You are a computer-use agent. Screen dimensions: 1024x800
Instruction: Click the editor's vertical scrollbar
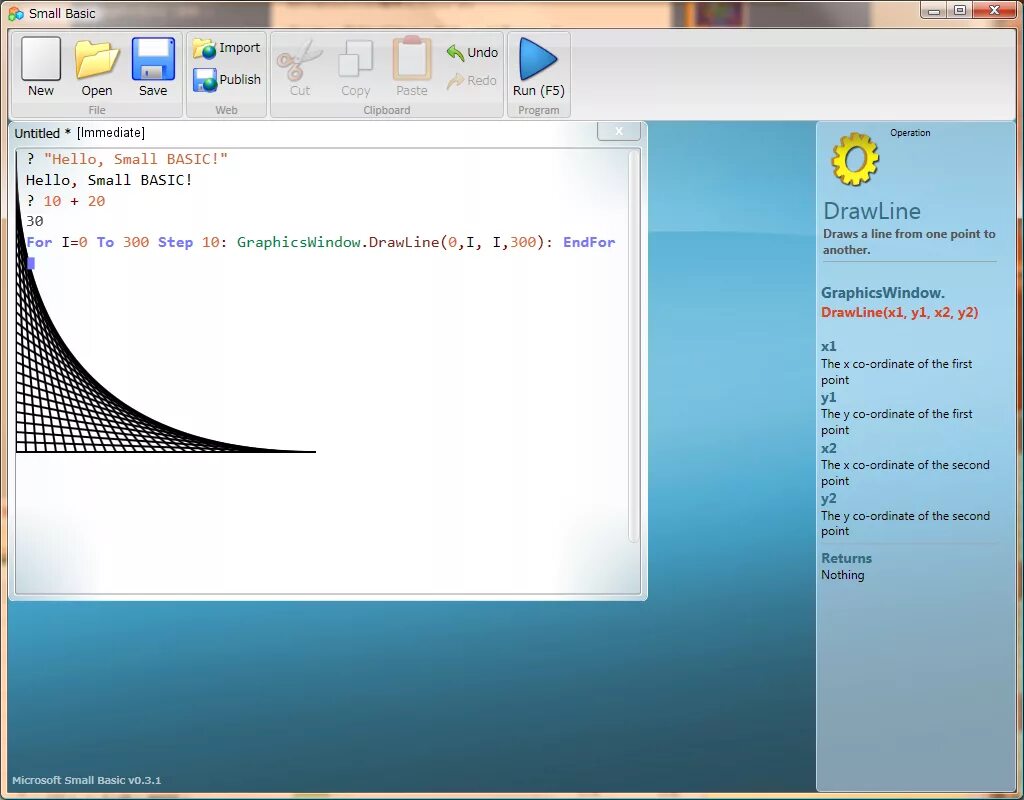pyautogui.click(x=633, y=346)
